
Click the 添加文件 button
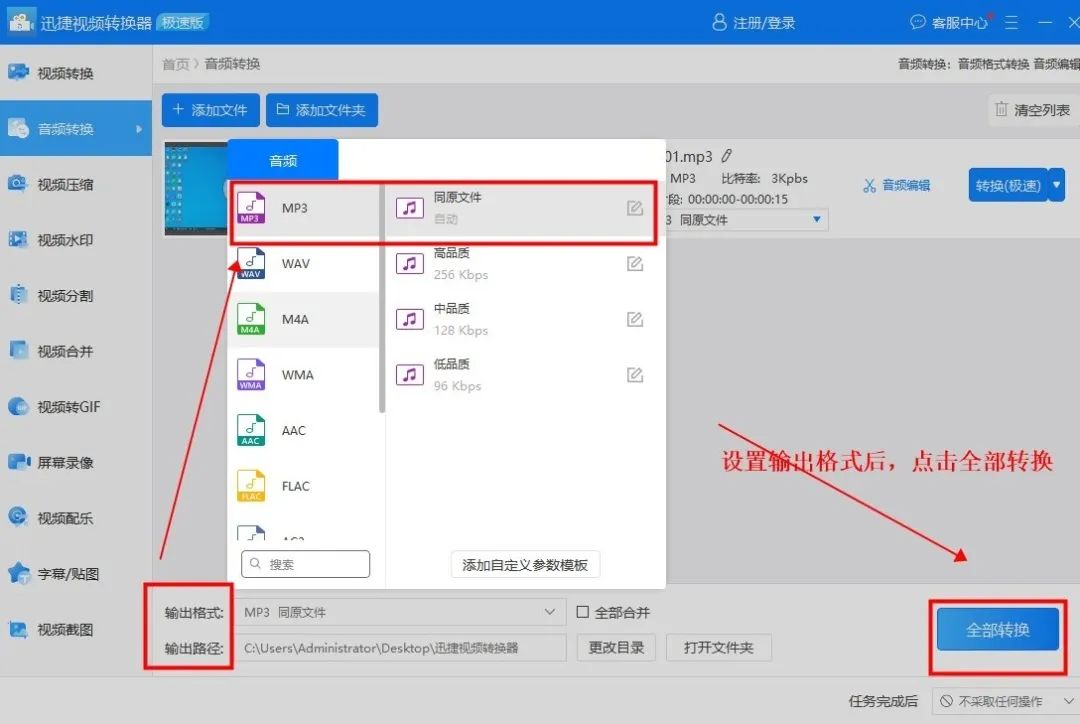(x=211, y=110)
